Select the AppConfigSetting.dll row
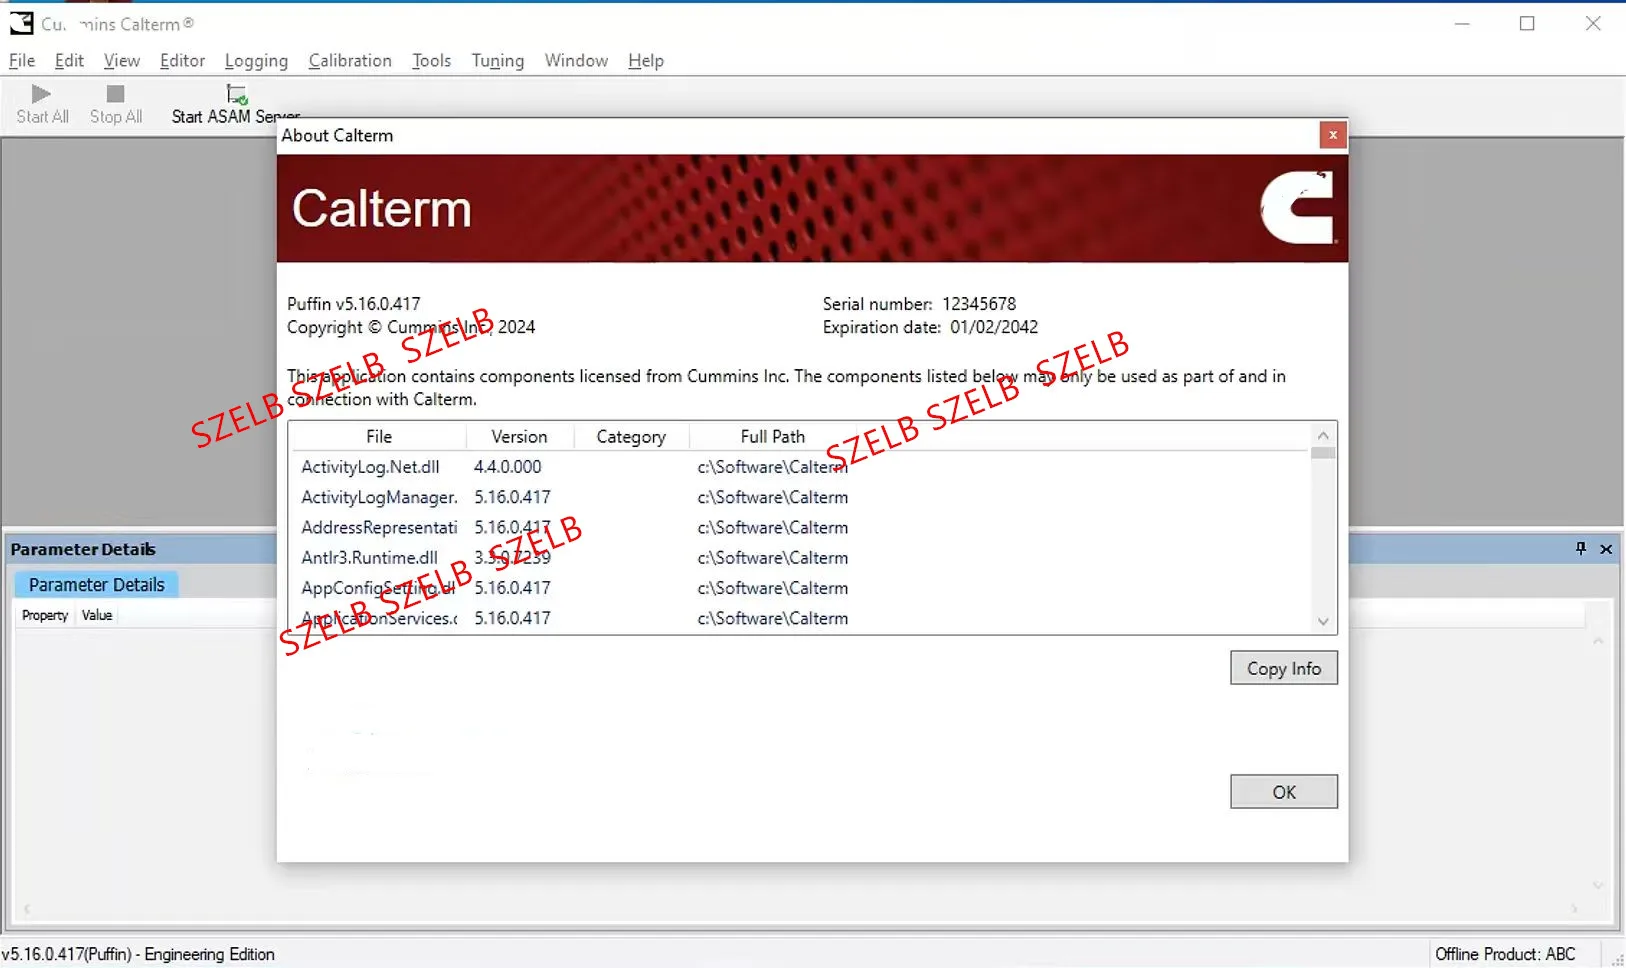 point(799,588)
